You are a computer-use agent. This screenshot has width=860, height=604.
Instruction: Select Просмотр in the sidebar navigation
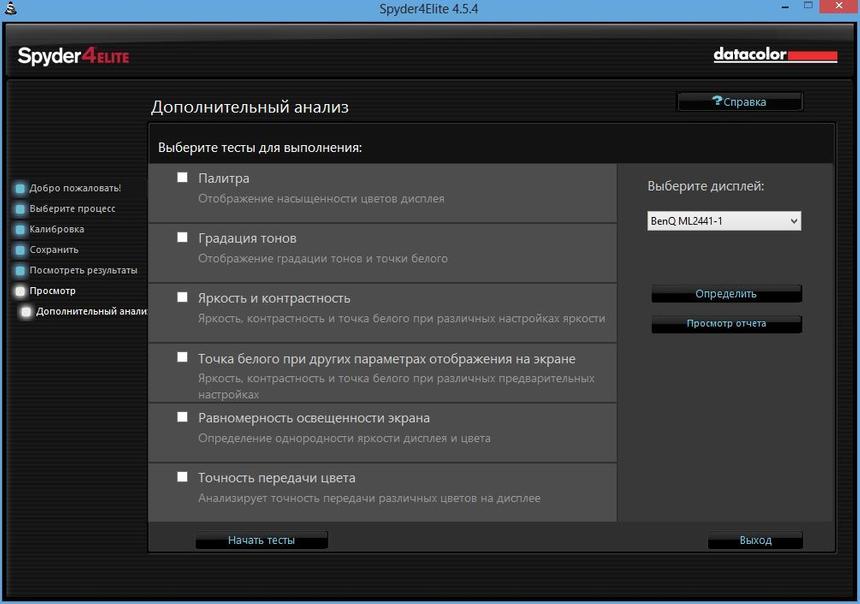(x=55, y=290)
